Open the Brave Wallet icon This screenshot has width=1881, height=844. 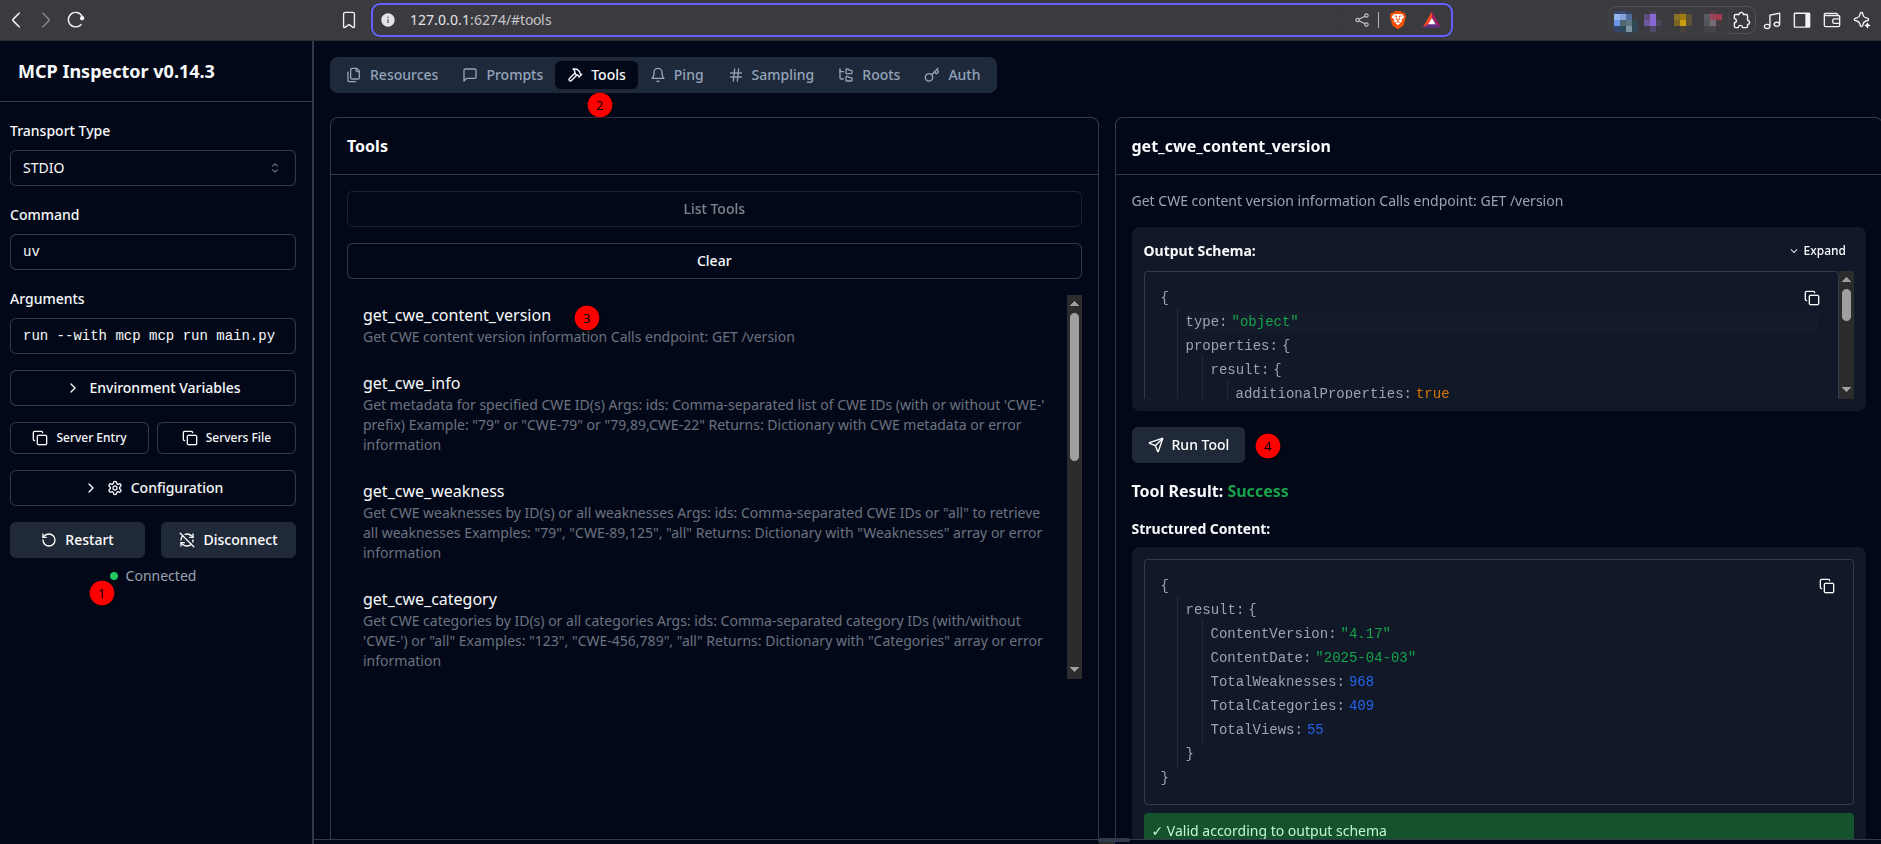coord(1832,20)
